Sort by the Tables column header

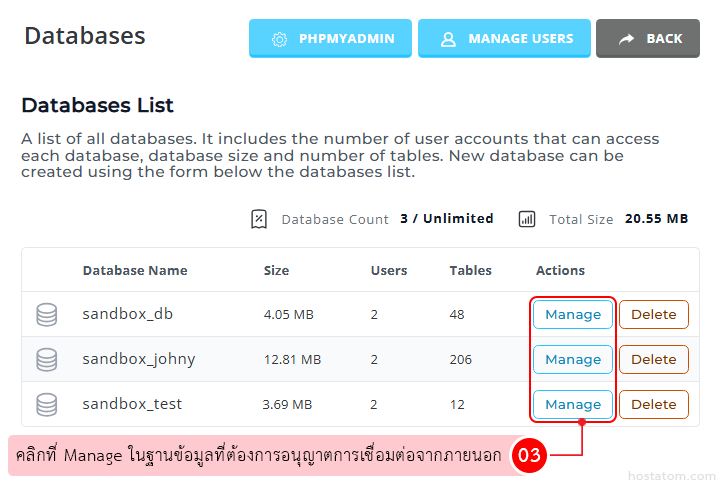click(x=470, y=270)
